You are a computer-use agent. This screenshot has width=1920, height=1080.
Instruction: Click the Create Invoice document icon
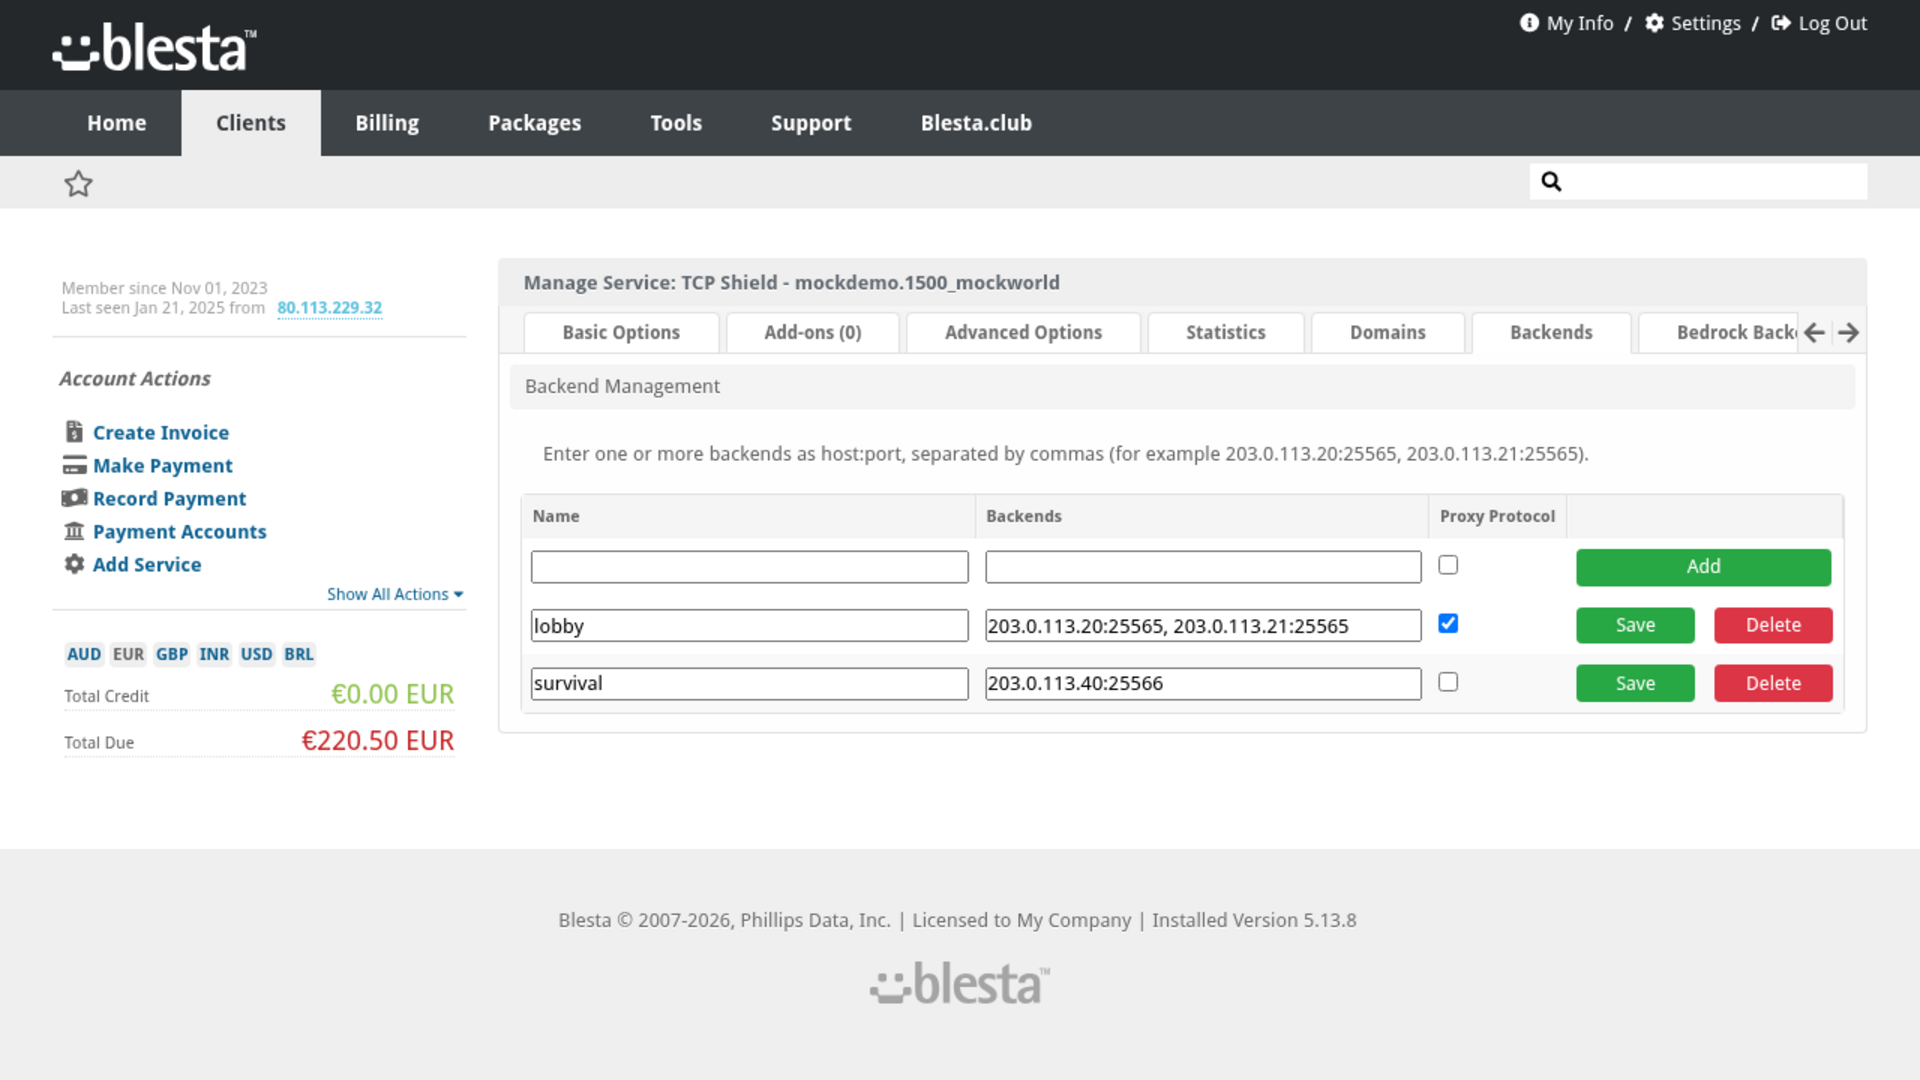click(74, 432)
